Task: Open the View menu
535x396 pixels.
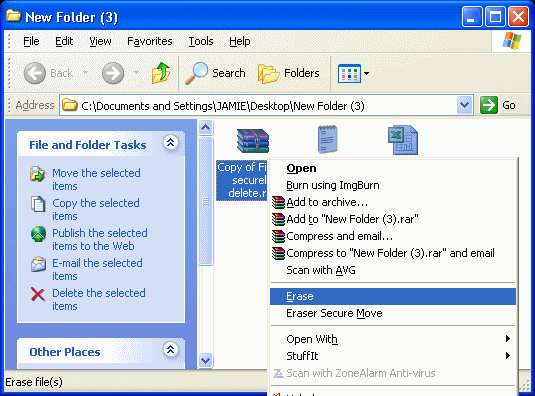Action: (100, 42)
